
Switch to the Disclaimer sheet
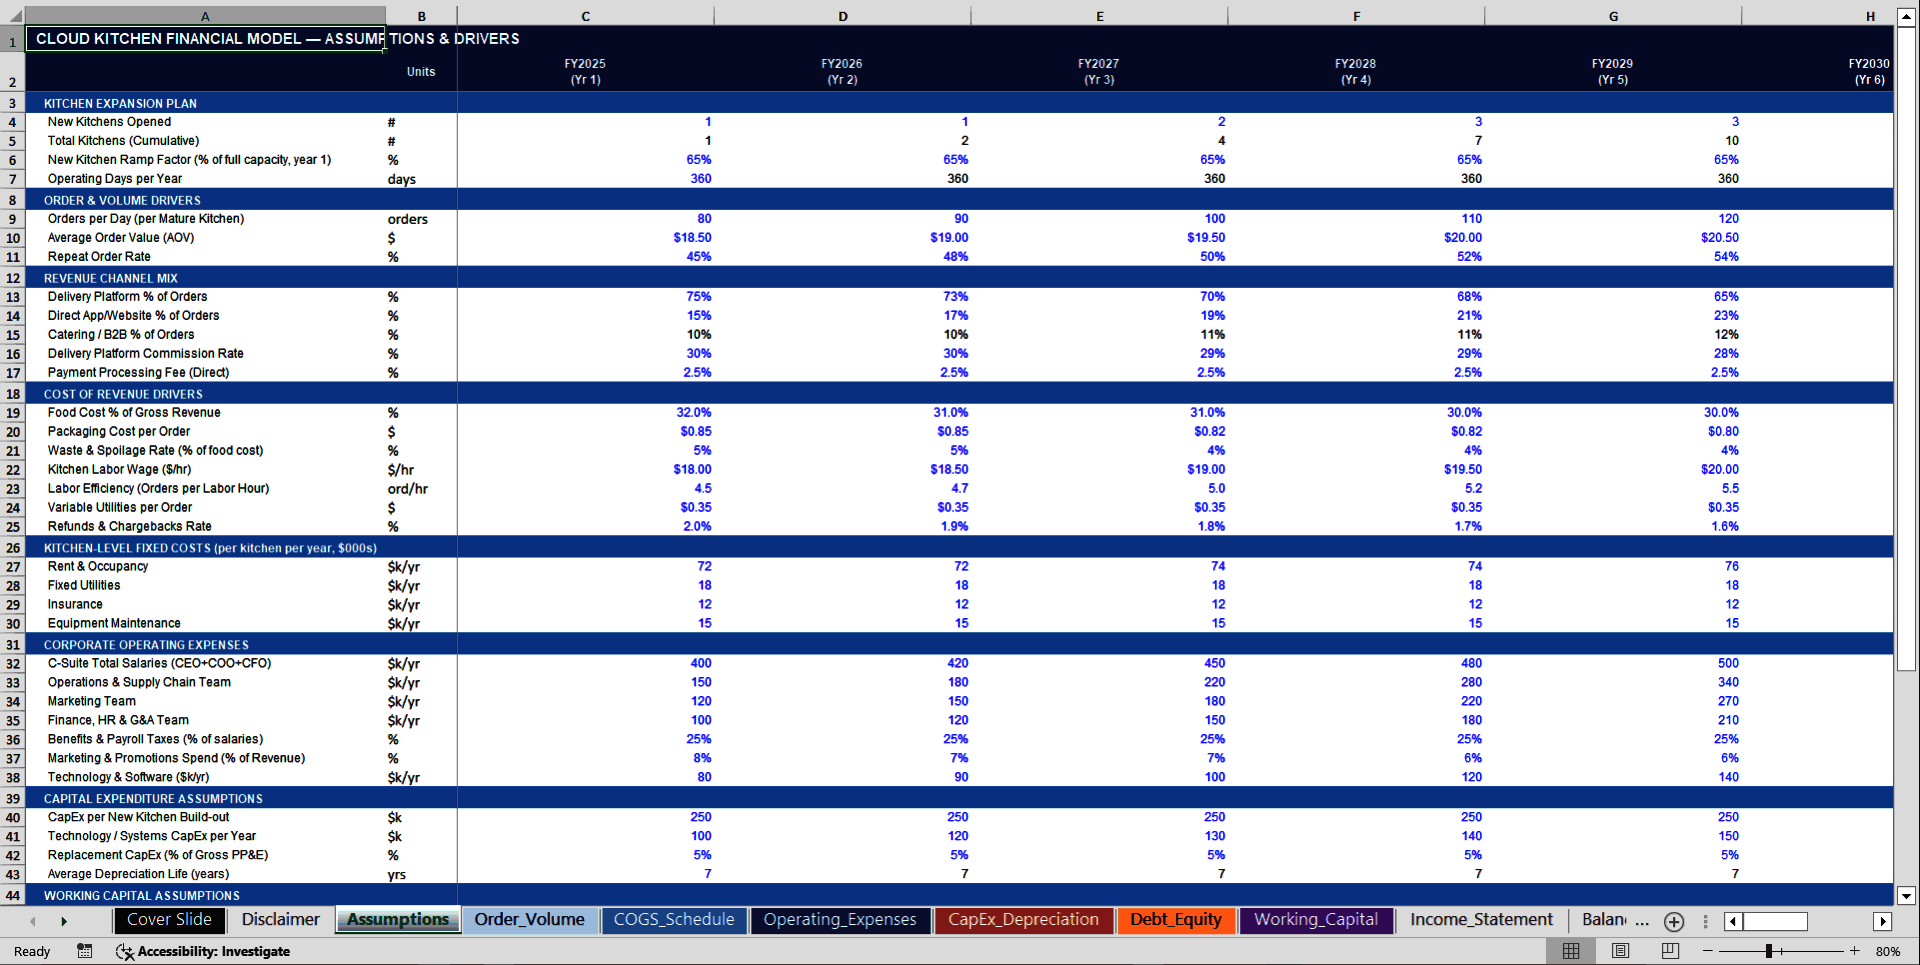[x=280, y=920]
